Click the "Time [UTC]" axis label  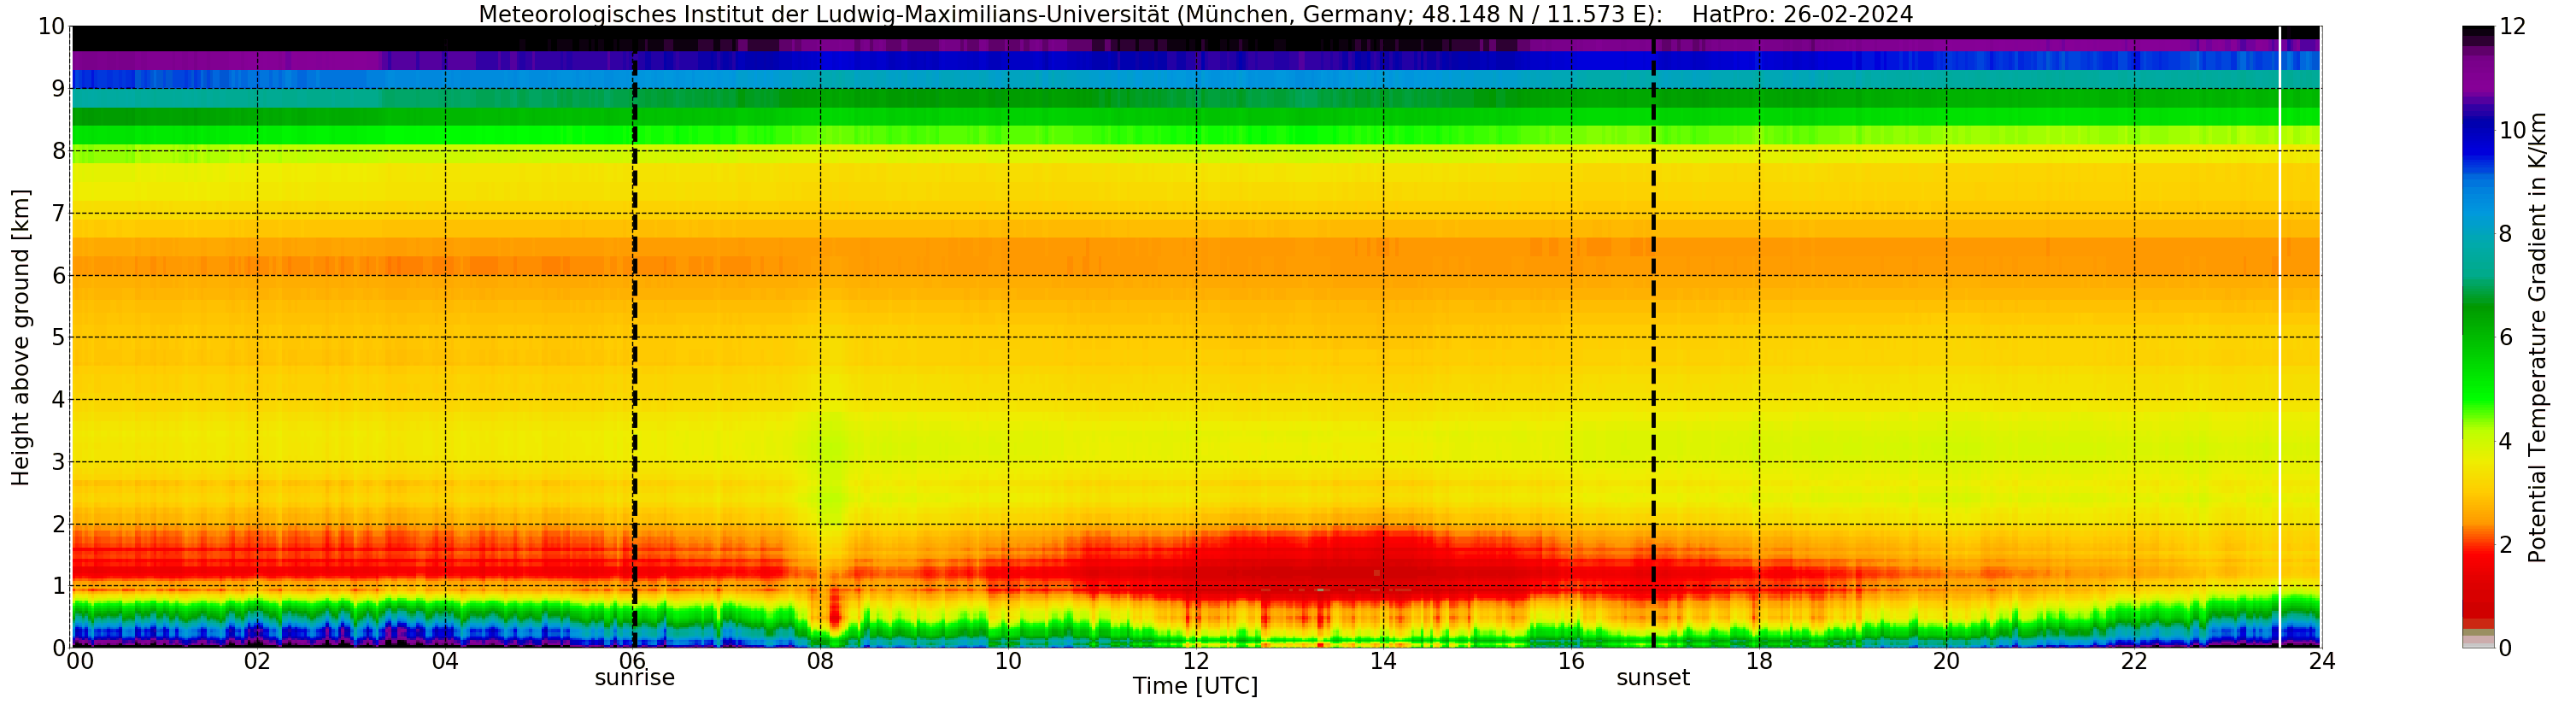[x=1195, y=686]
